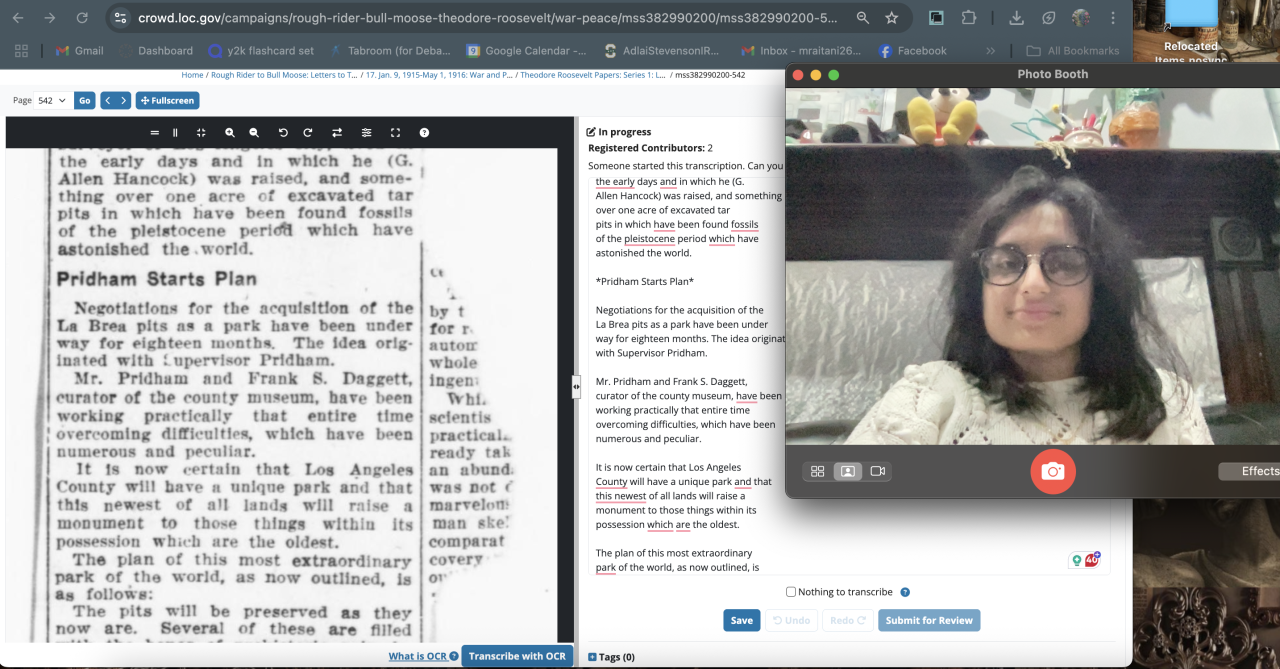Open Gmail bookmark
Screen dimensions: 1280x669
tap(79, 51)
